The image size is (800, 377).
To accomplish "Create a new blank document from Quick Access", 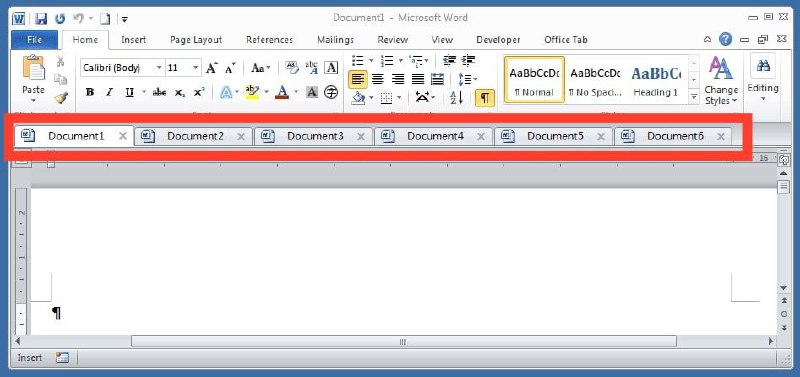I will 105,19.
